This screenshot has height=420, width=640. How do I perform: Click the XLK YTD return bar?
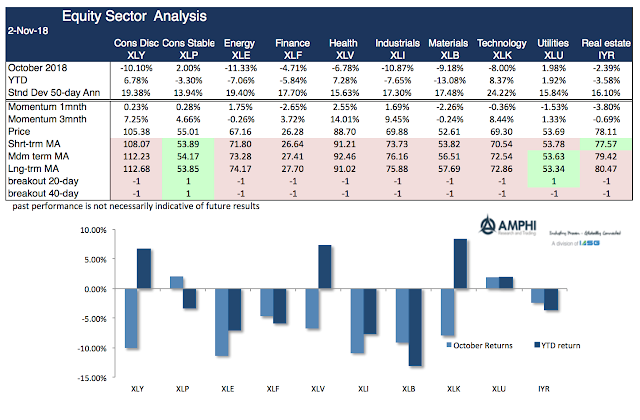(x=460, y=264)
